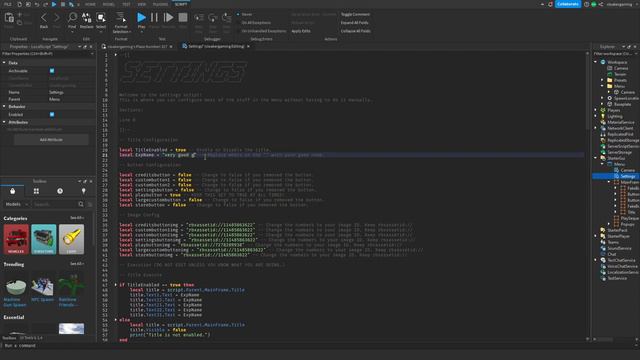
Task: Click the Find magnifier tool
Action: click(x=72, y=17)
